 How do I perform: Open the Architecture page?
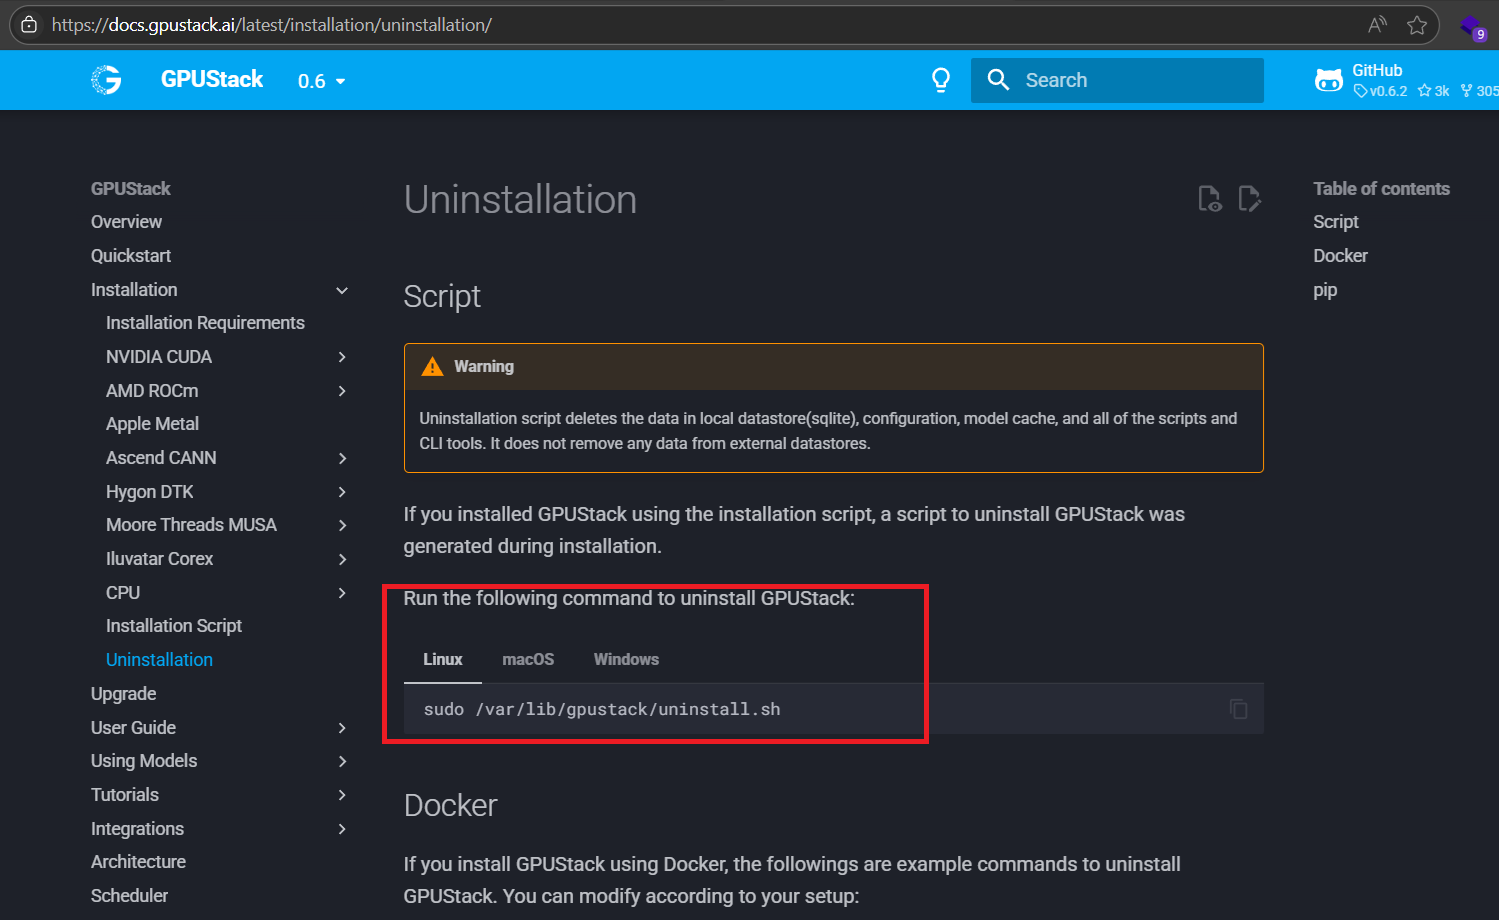click(x=138, y=862)
